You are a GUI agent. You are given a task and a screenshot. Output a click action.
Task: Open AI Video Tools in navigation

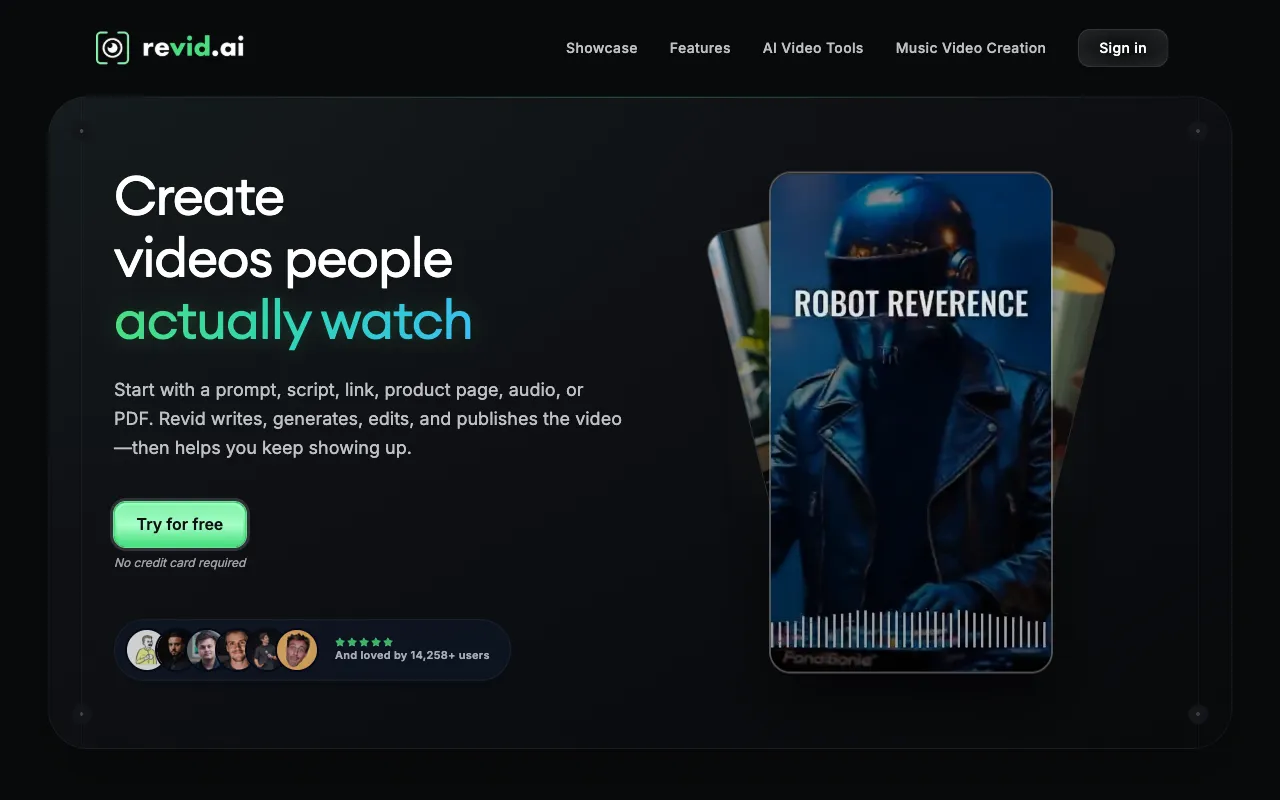[813, 48]
